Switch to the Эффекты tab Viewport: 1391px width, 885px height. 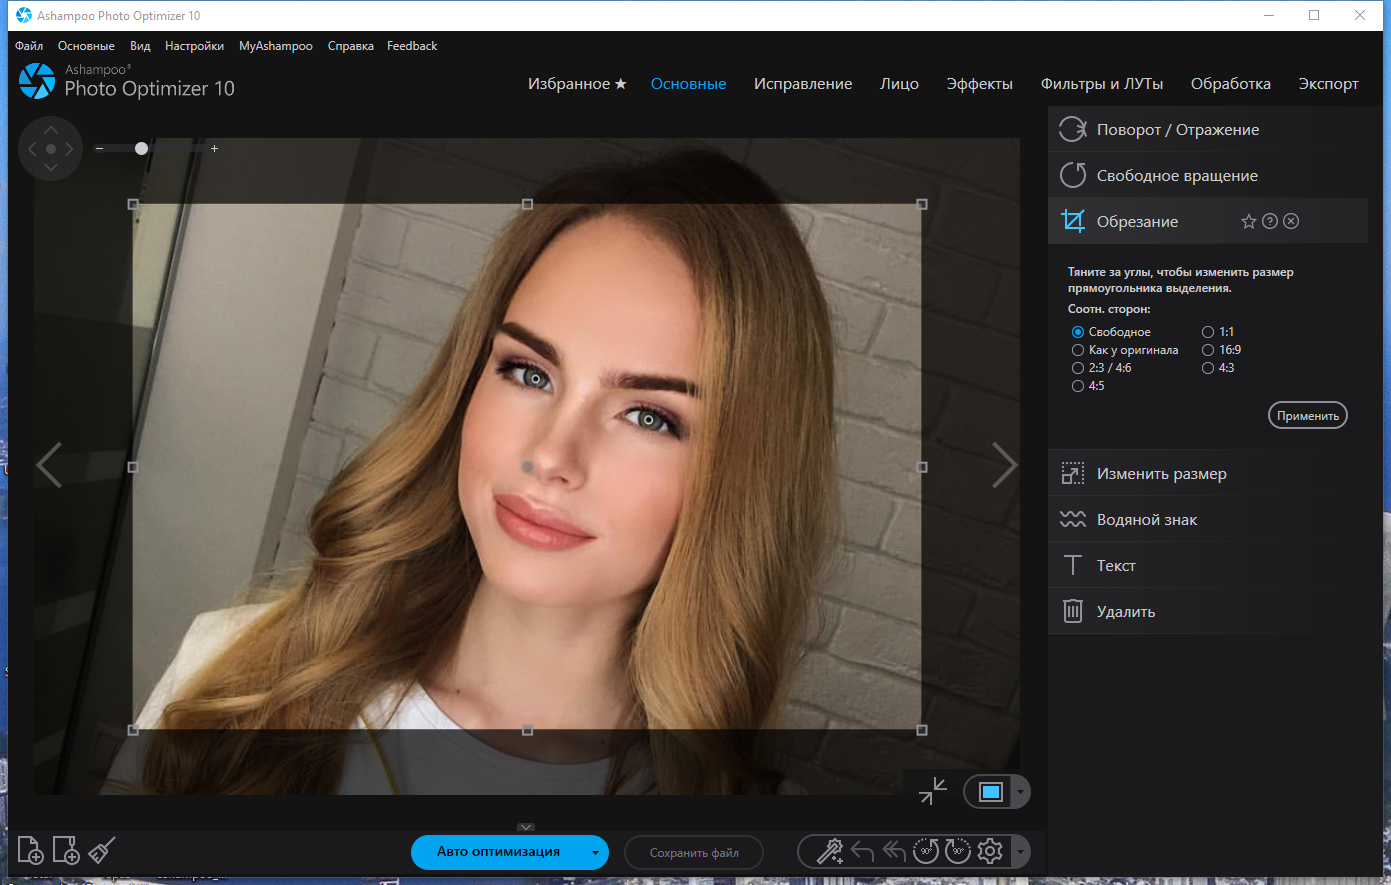coord(979,84)
